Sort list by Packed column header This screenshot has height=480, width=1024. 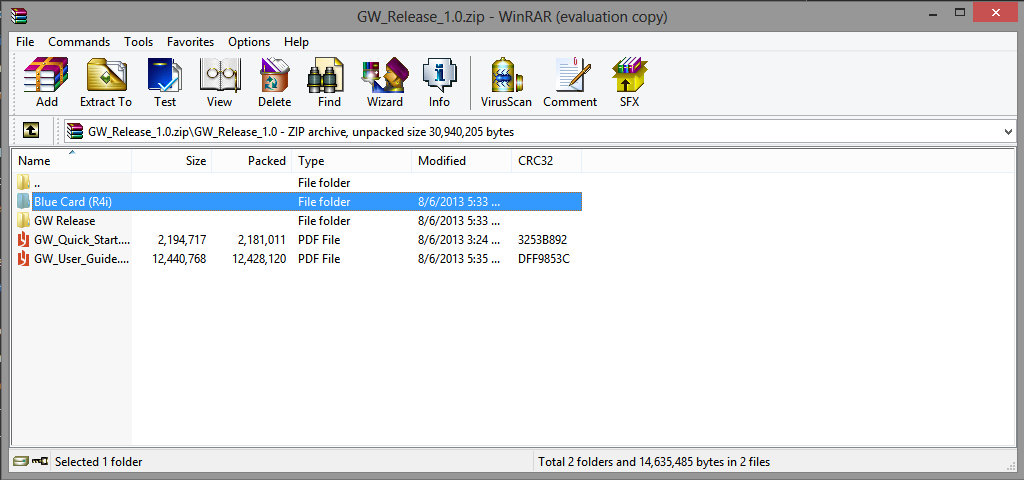coord(251,161)
